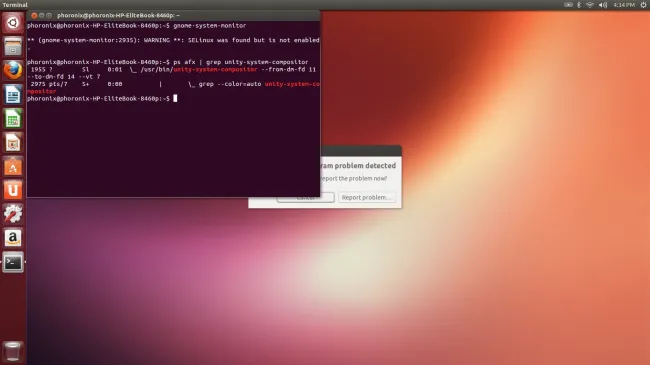
Task: Open Ubuntu Software Center
Action: [13, 167]
